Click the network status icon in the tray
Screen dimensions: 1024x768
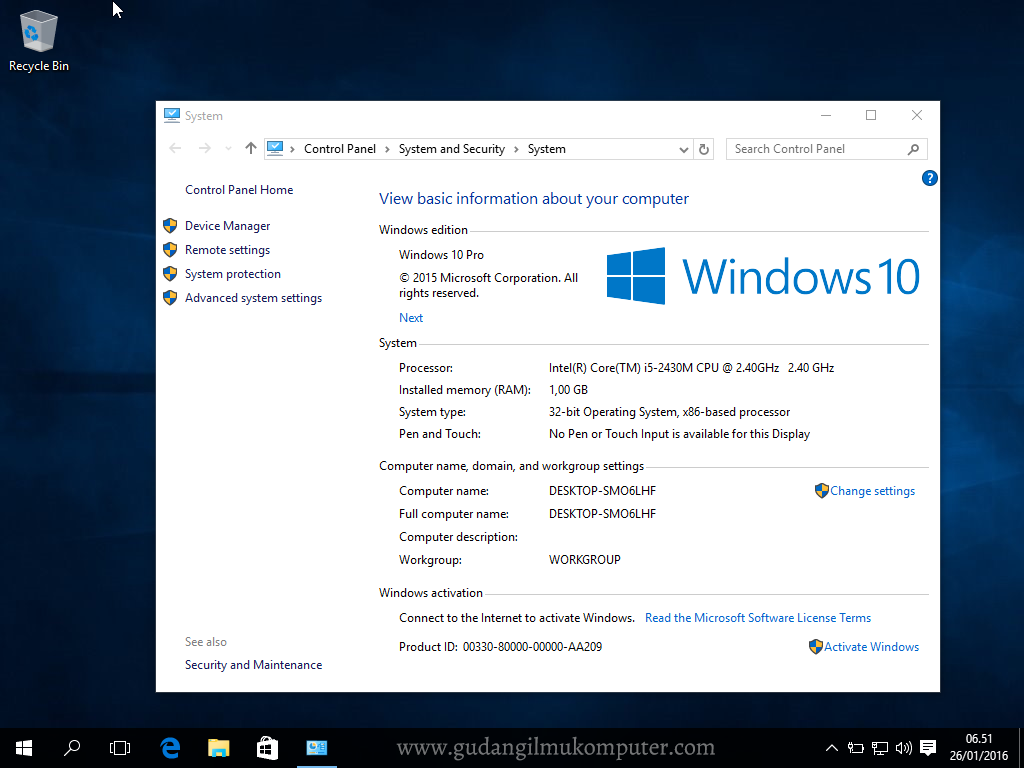(x=879, y=747)
